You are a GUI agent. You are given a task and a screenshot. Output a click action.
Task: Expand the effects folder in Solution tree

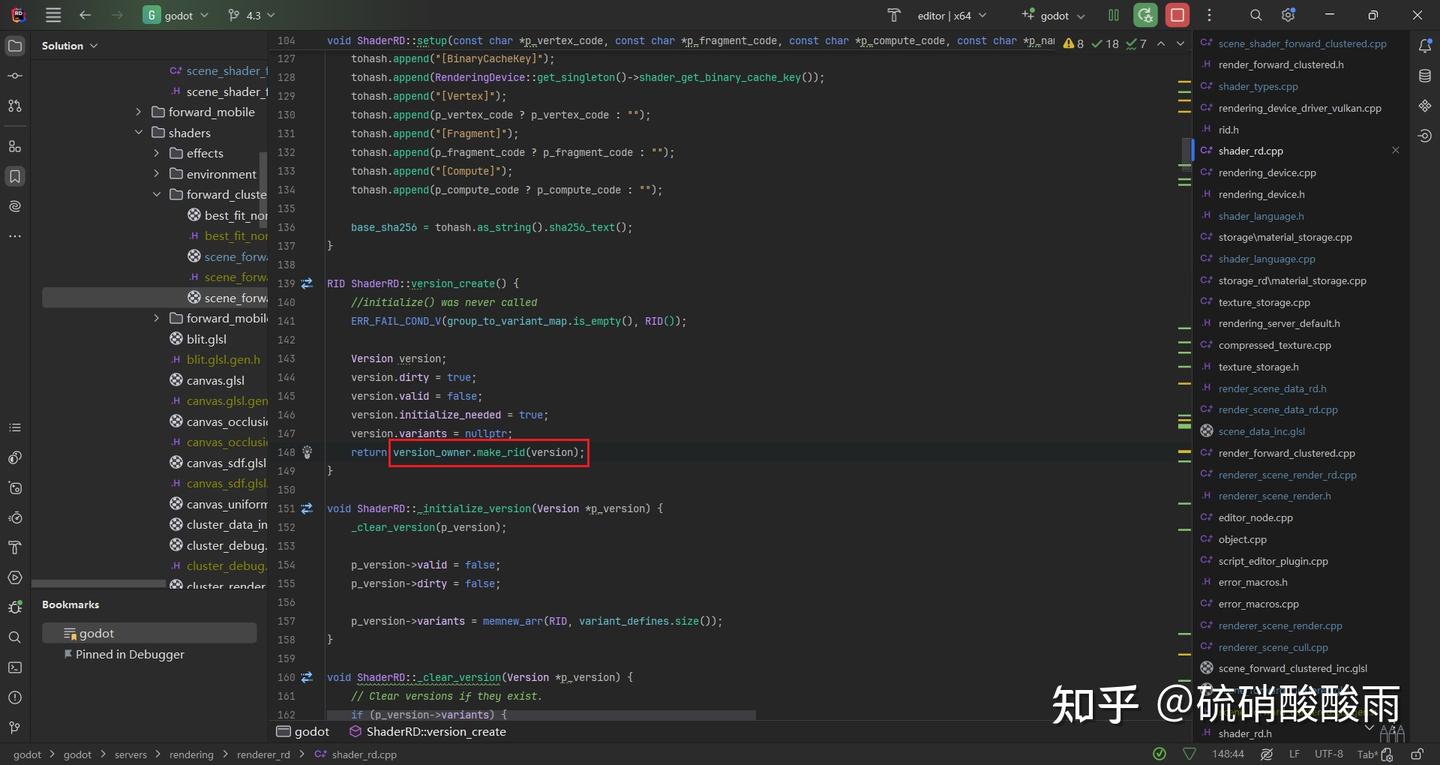156,152
